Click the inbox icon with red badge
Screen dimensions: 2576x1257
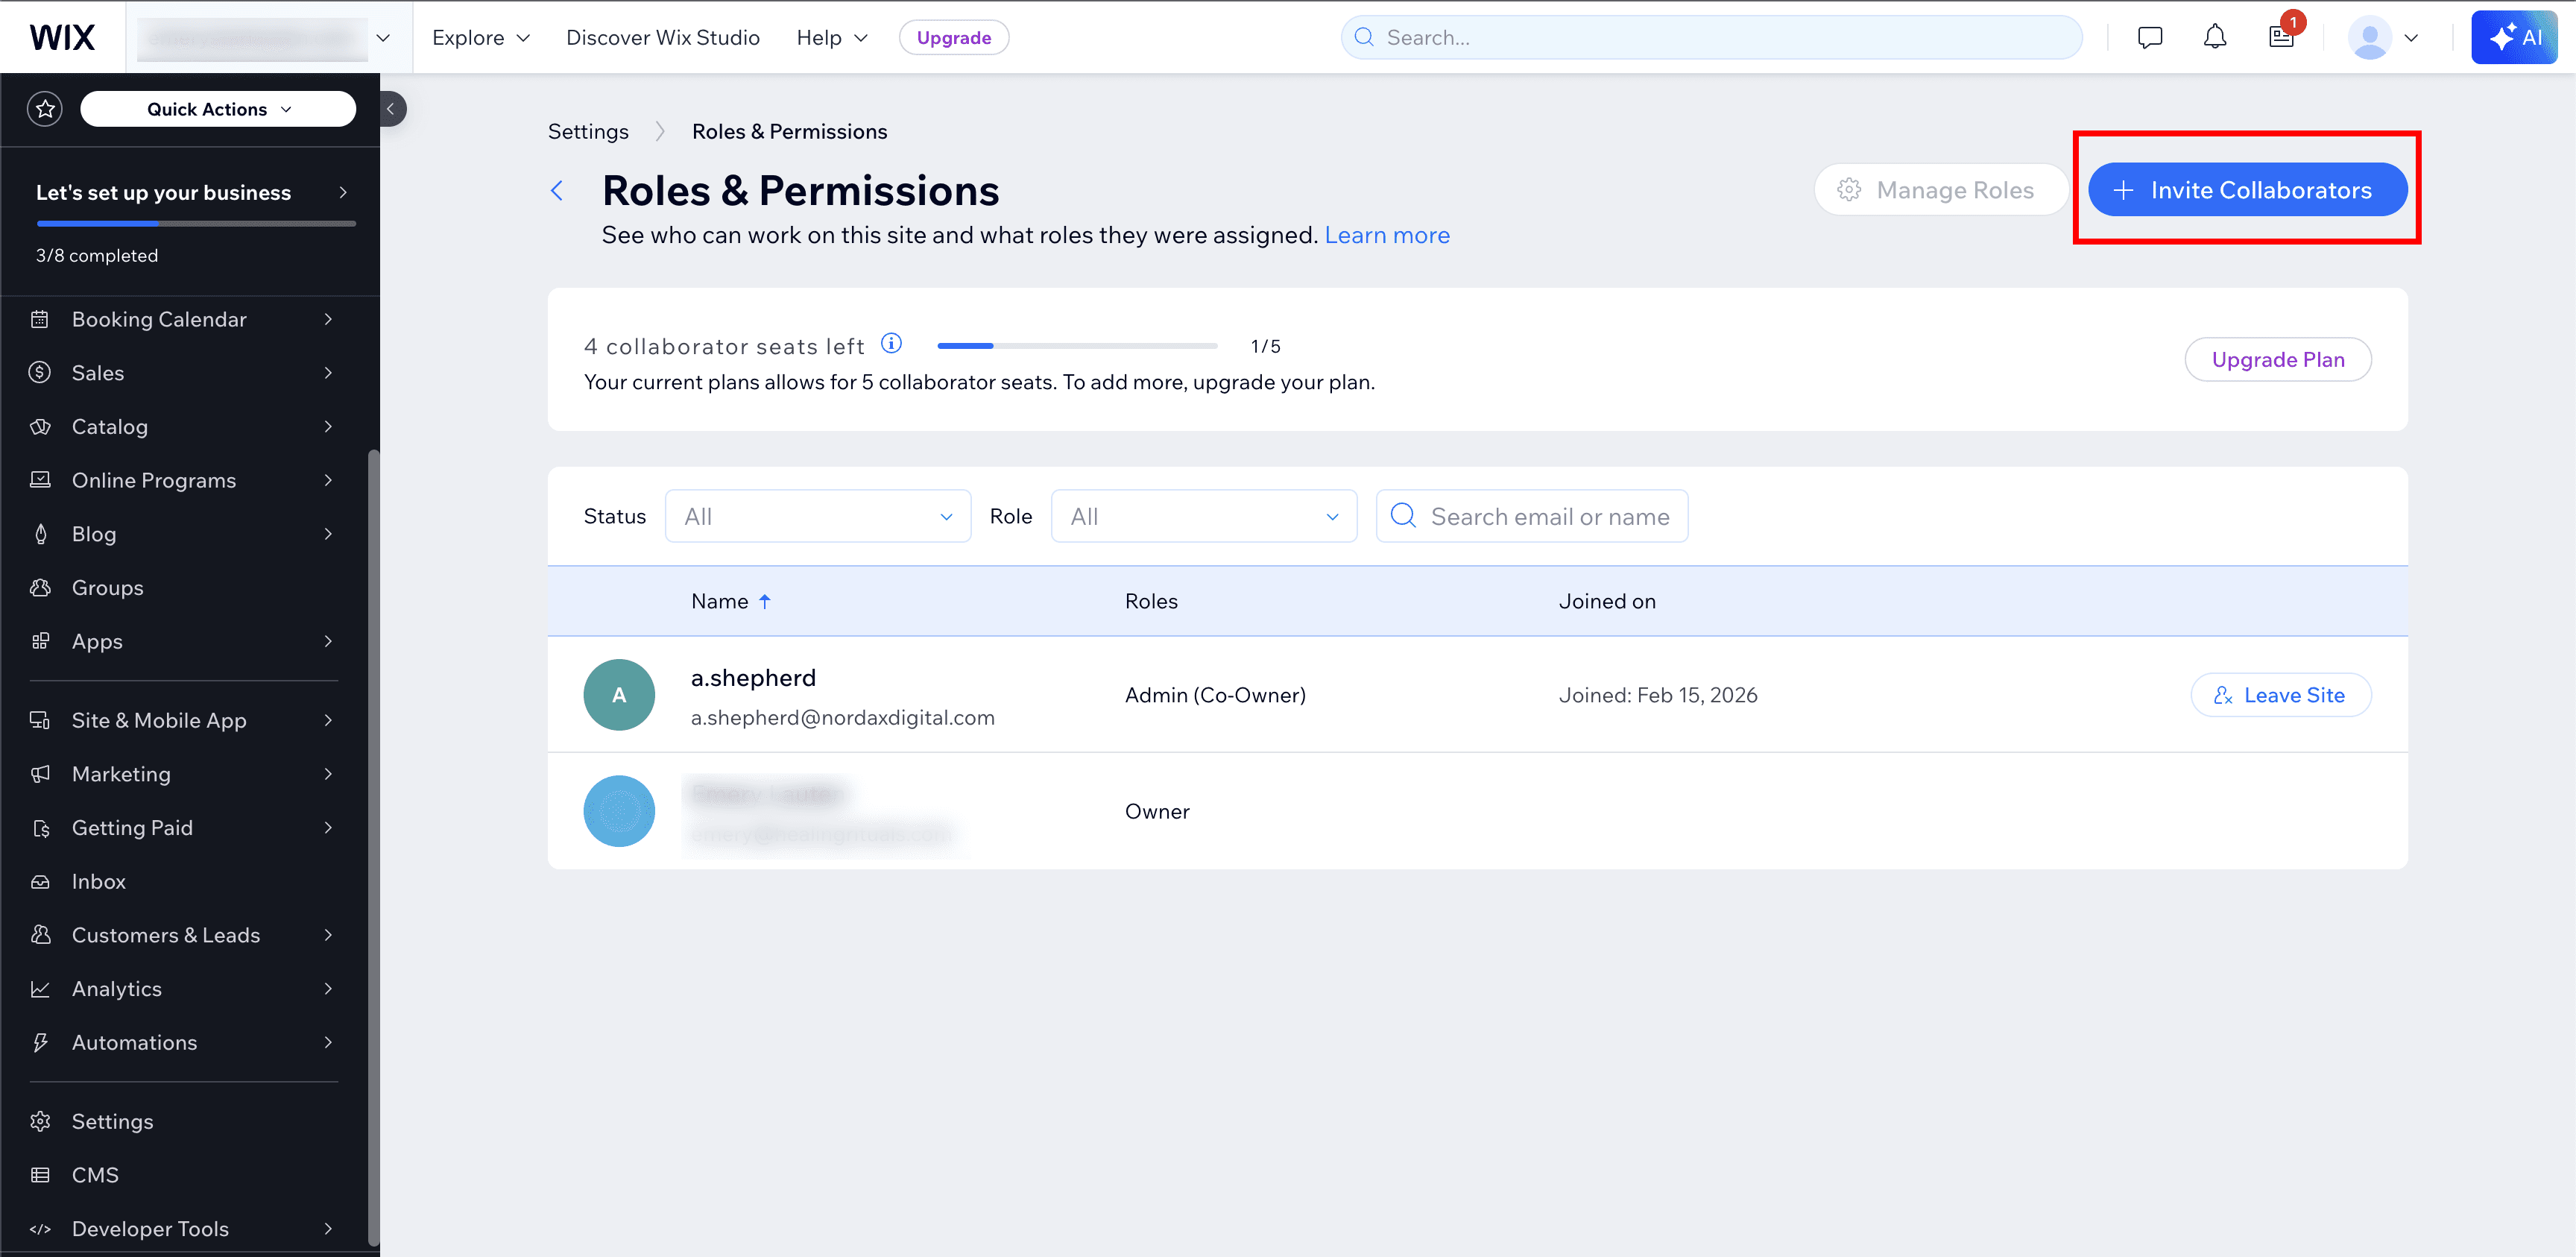(x=2281, y=36)
